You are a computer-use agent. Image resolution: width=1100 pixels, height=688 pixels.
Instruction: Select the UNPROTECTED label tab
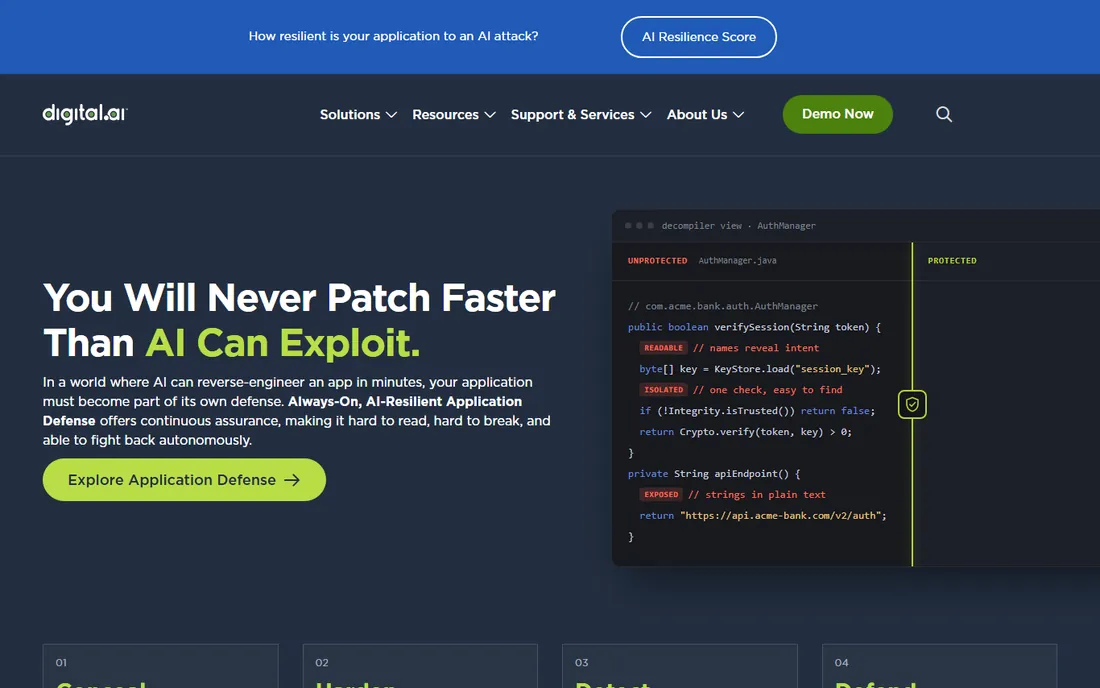tap(657, 261)
